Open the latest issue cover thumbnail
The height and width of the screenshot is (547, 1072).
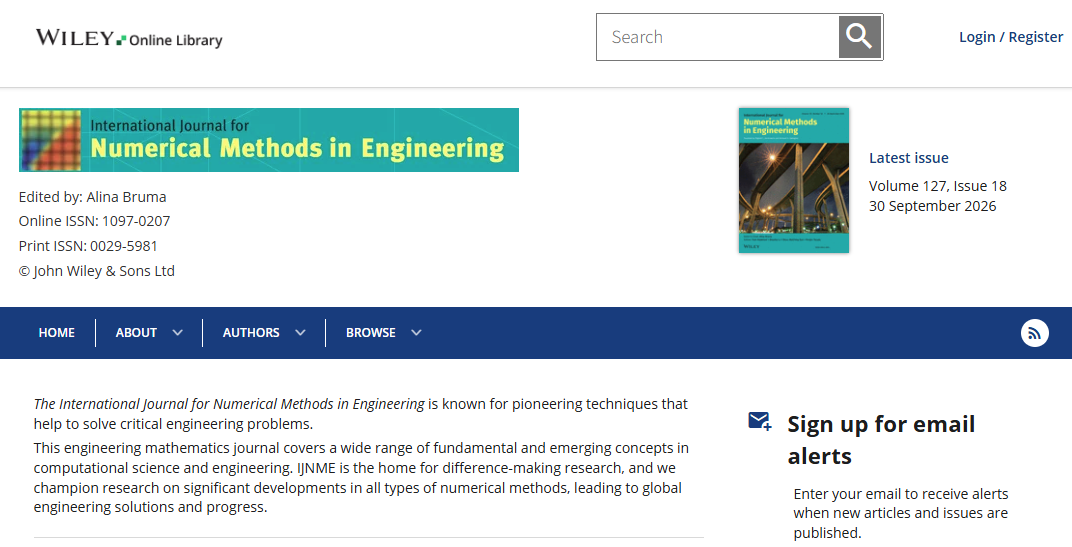(794, 181)
